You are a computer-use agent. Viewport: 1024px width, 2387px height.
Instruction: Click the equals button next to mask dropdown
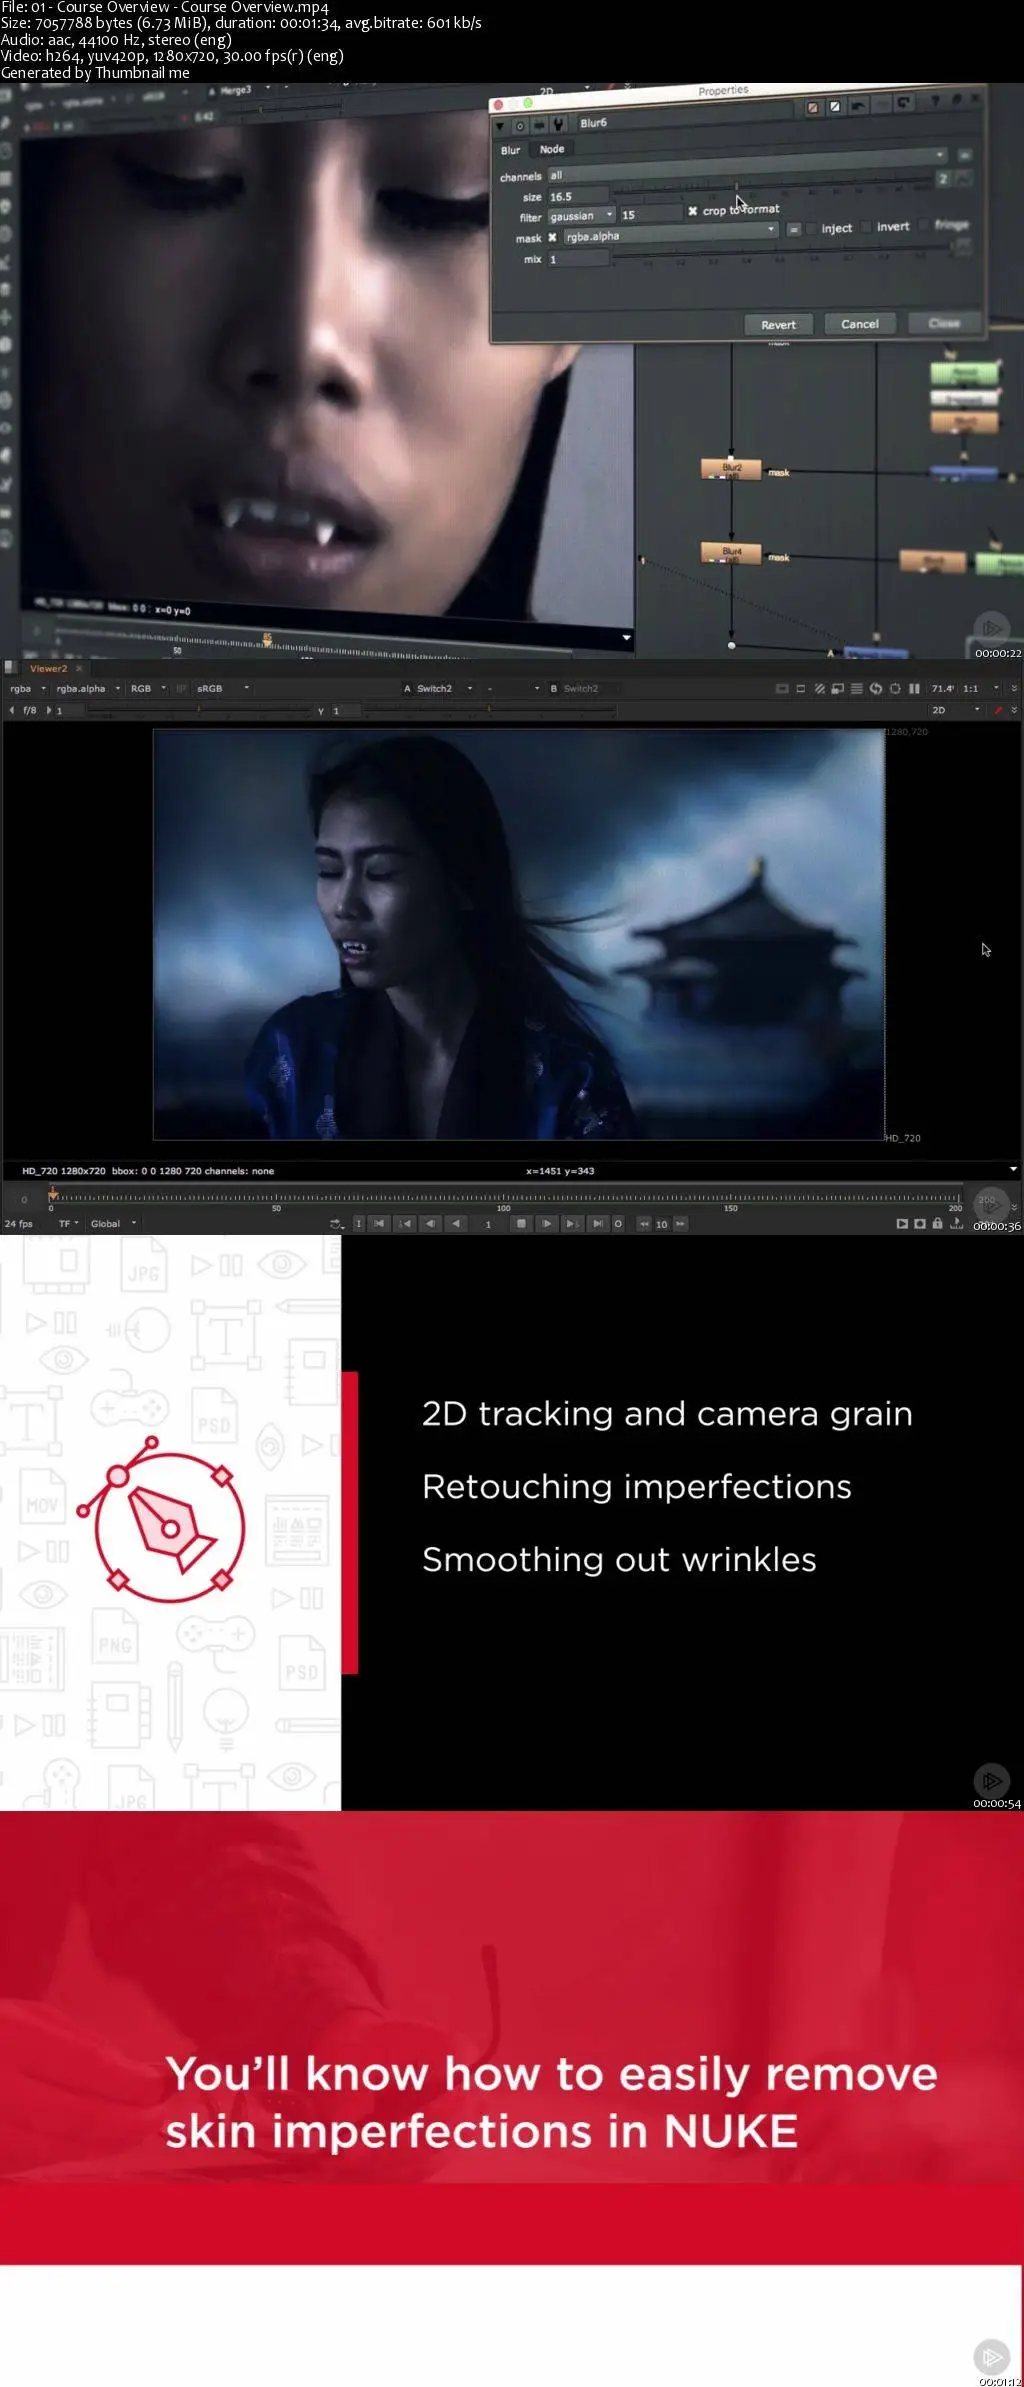pyautogui.click(x=793, y=230)
